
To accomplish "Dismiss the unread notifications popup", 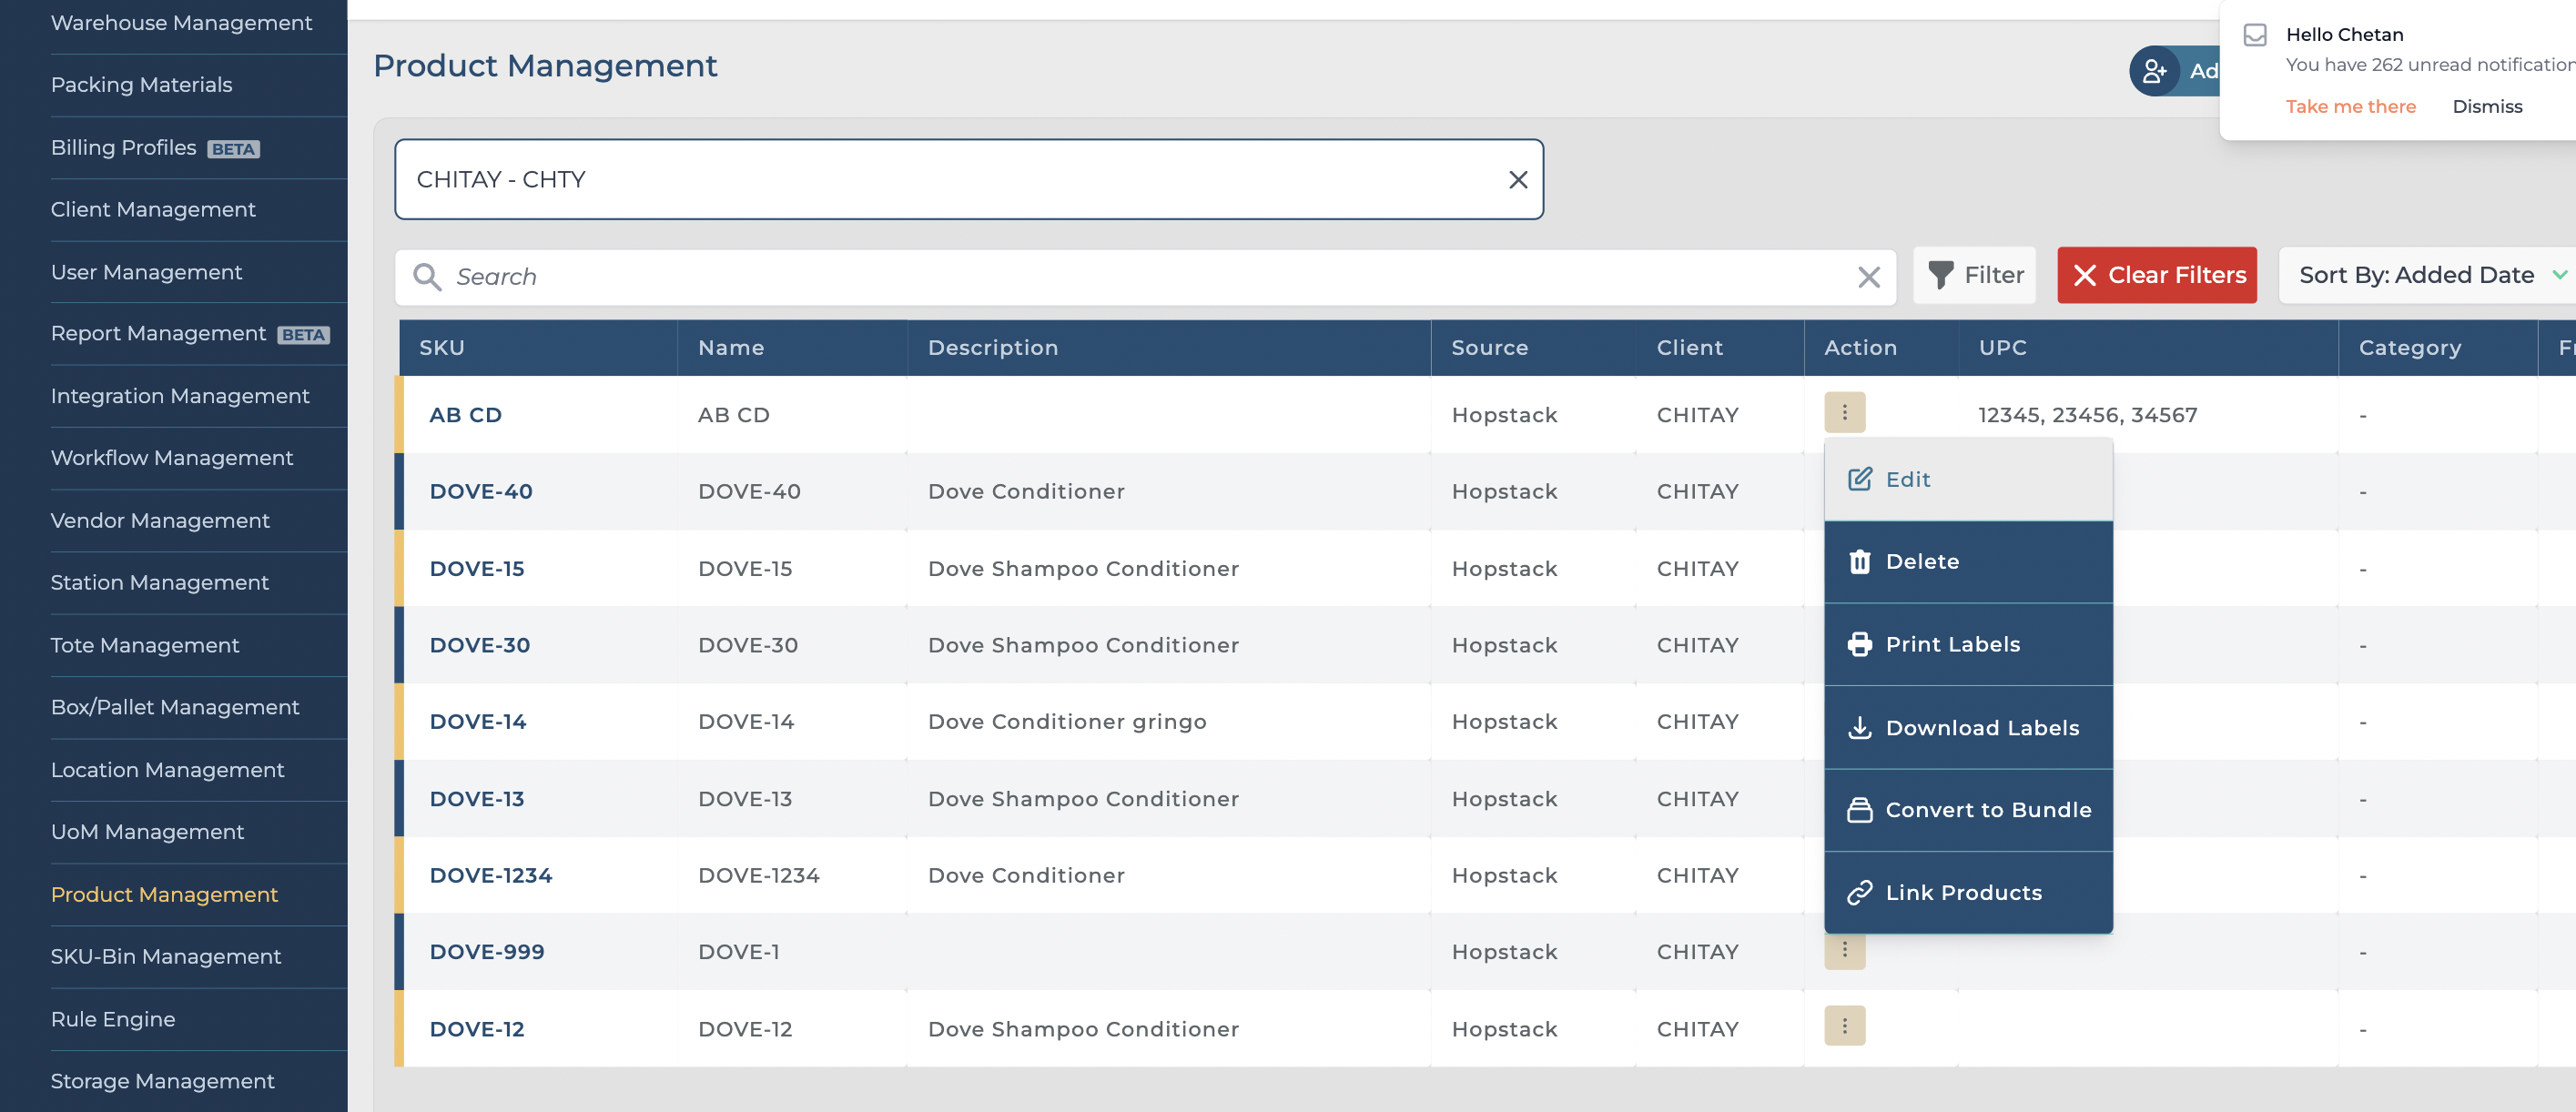I will tap(2486, 107).
